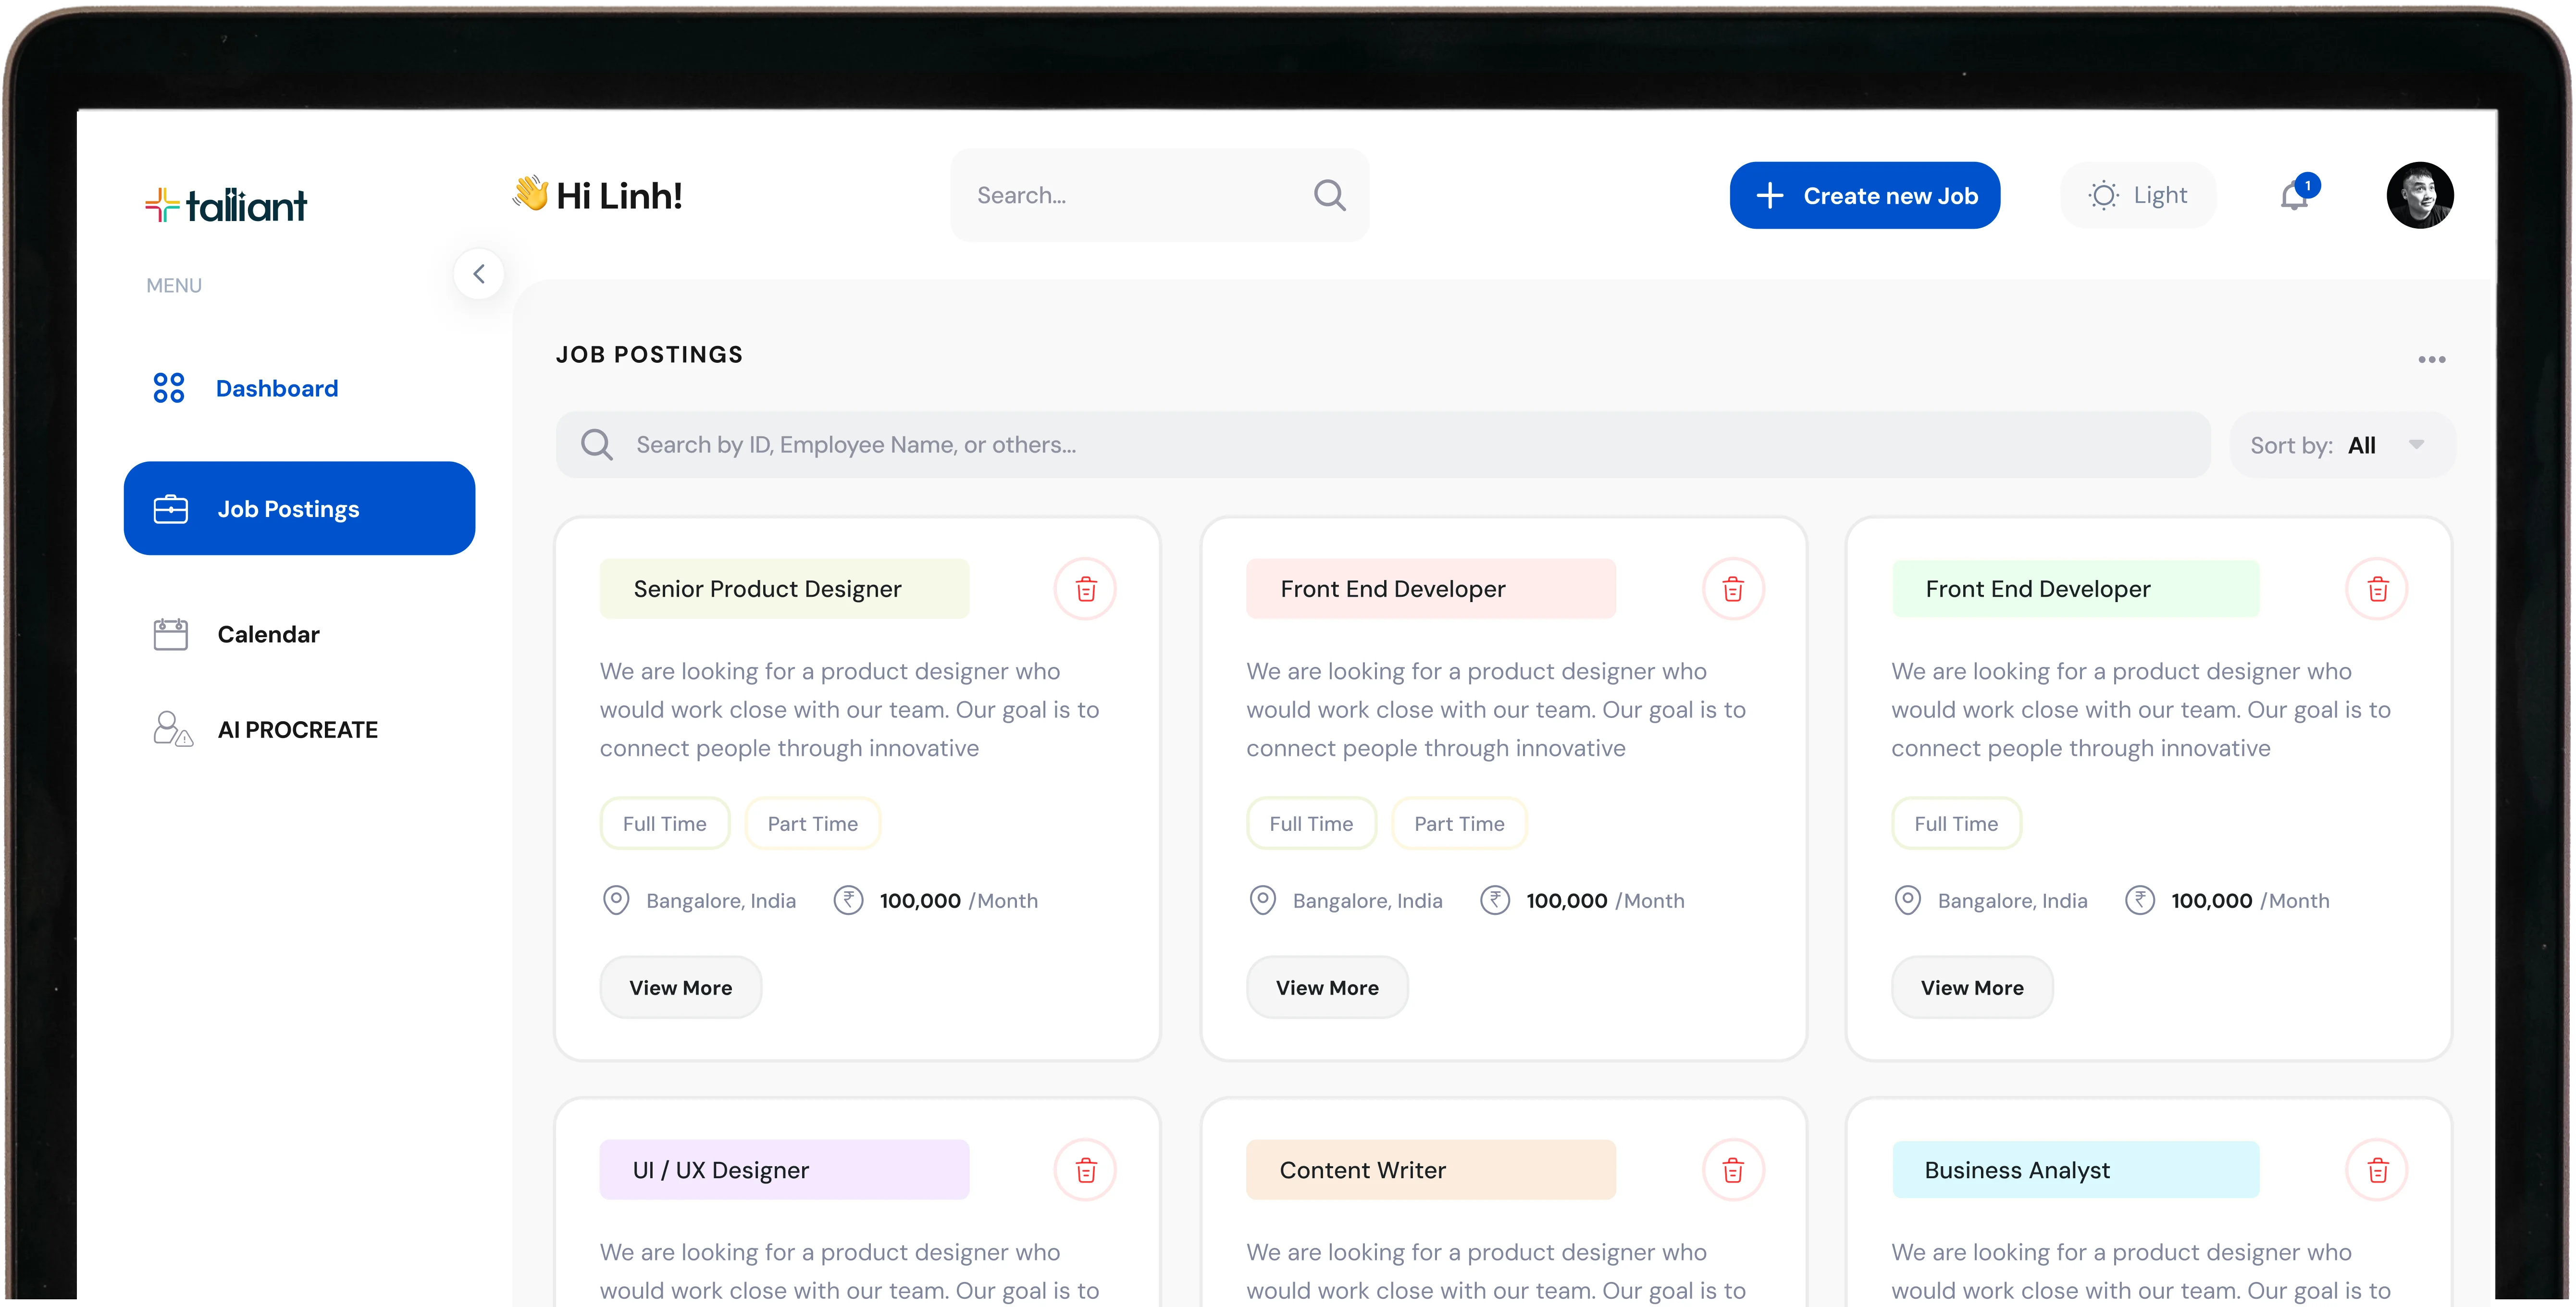The height and width of the screenshot is (1307, 2576).
Task: Click the talliant logo
Action: pos(226,205)
